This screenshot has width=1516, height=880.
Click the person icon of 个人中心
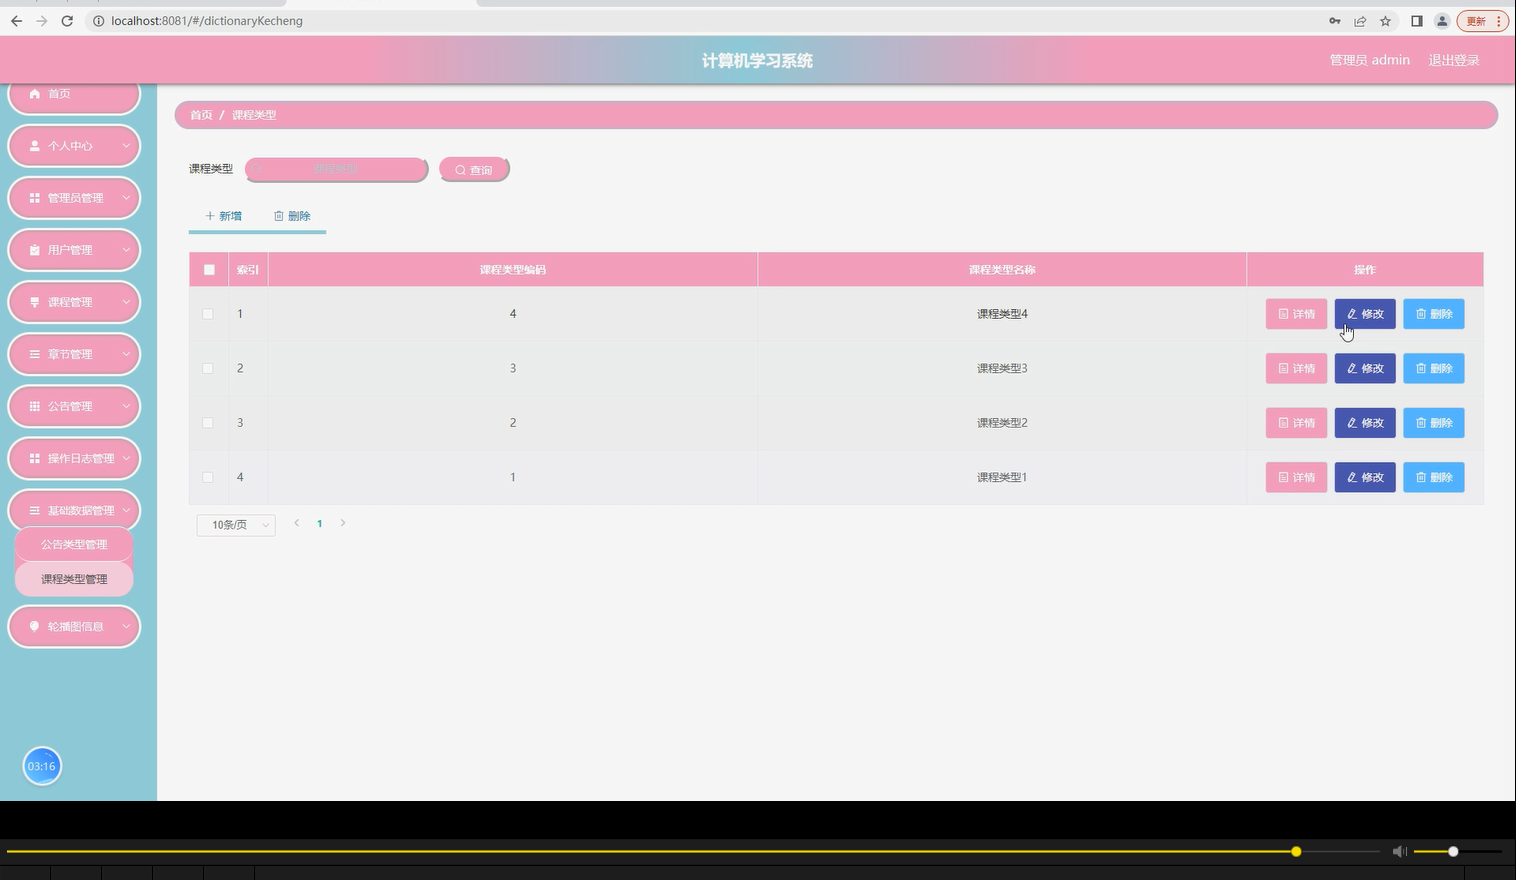pos(35,146)
